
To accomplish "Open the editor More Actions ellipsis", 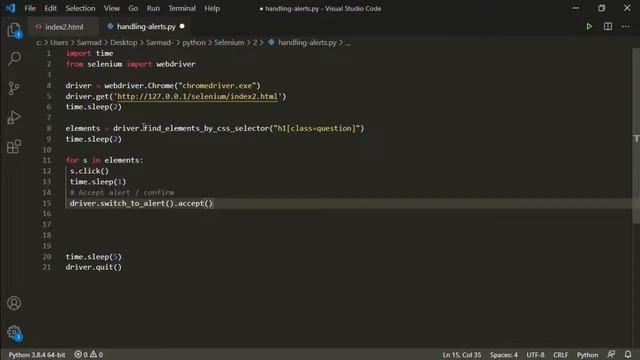I will (625, 27).
